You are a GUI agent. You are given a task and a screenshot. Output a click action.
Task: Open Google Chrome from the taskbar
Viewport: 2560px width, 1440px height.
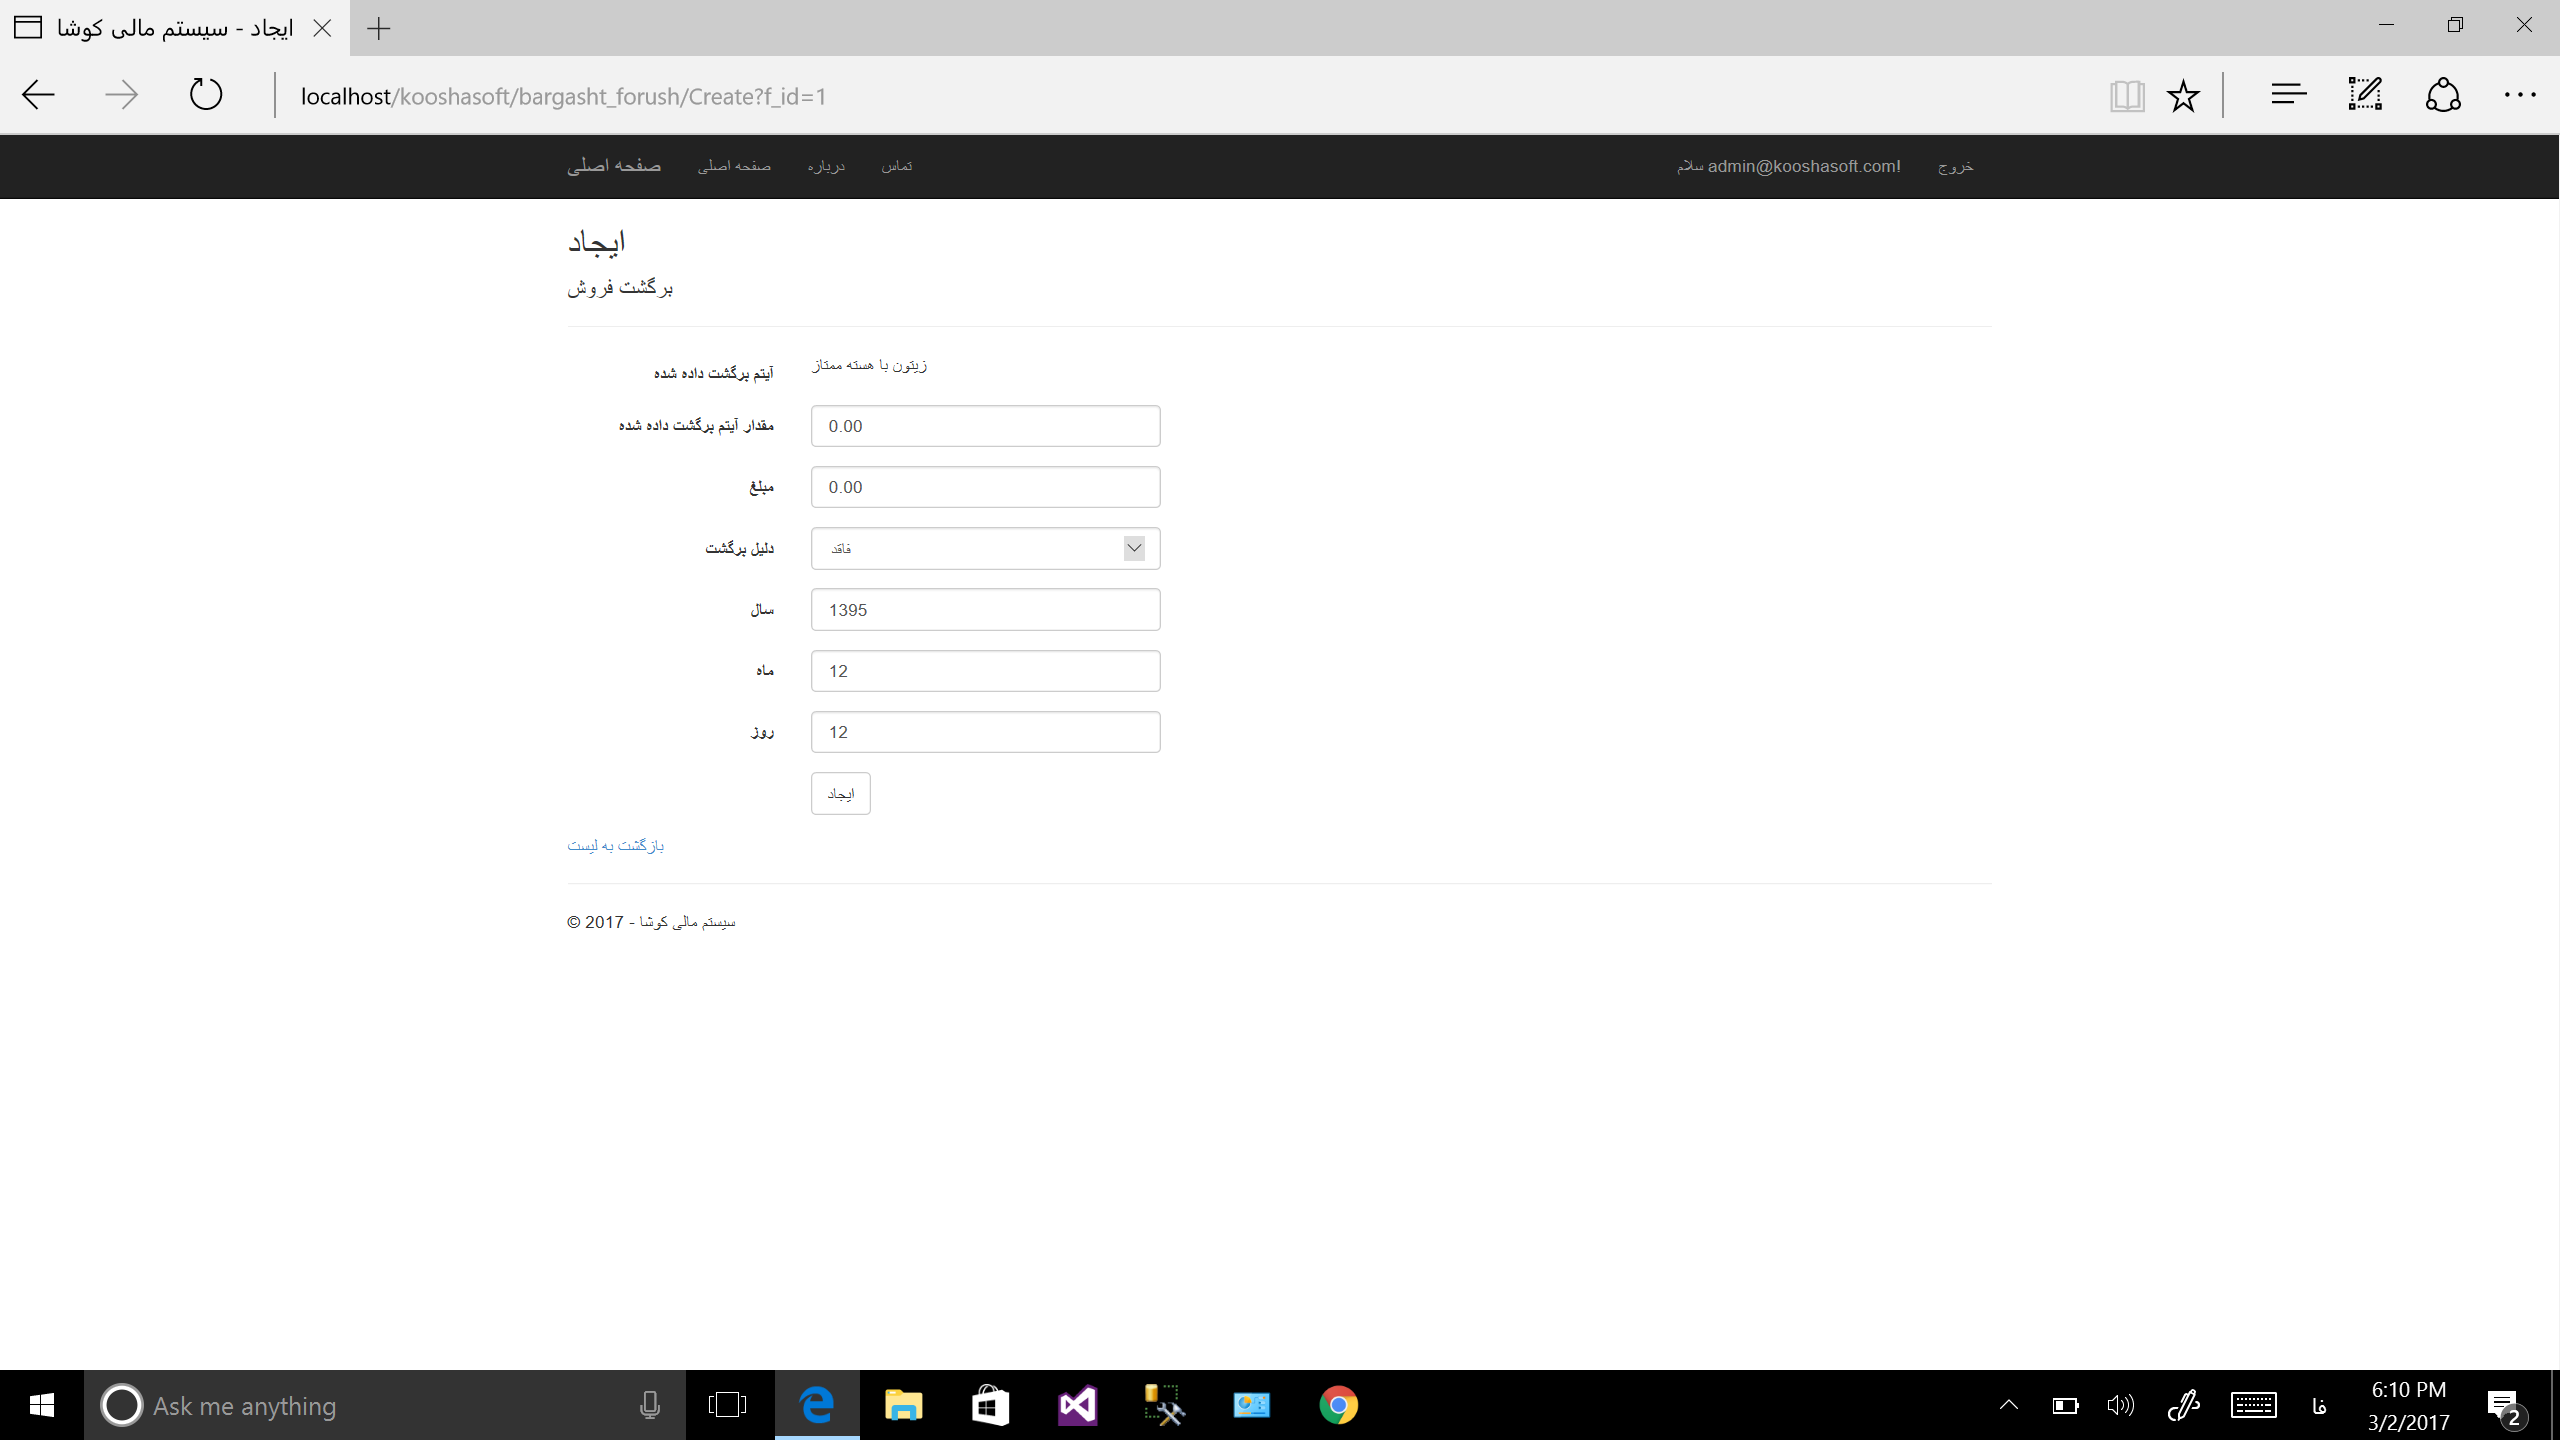pyautogui.click(x=1338, y=1405)
